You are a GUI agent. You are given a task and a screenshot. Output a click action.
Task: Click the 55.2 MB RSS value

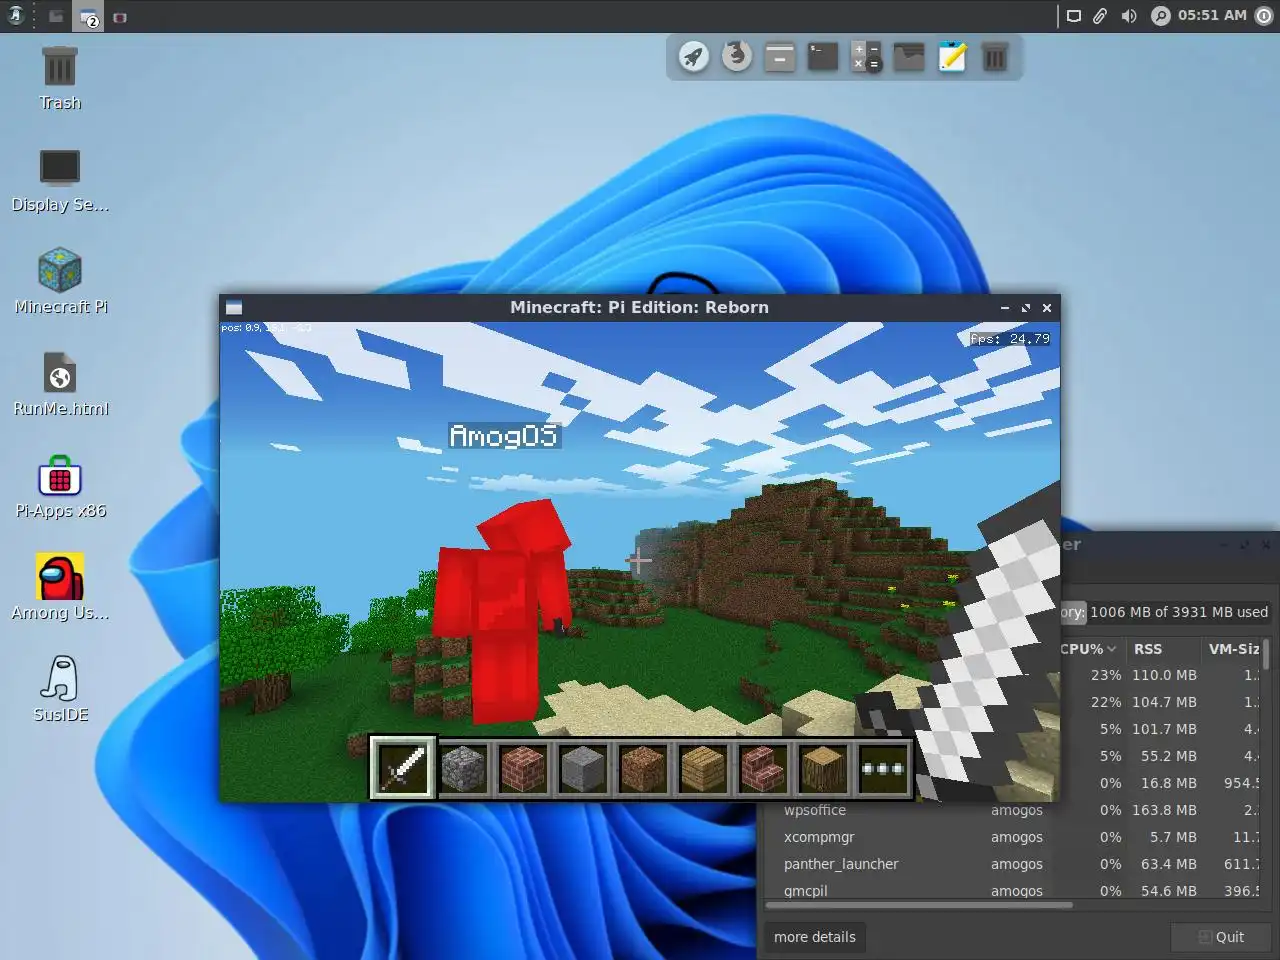click(x=1168, y=756)
